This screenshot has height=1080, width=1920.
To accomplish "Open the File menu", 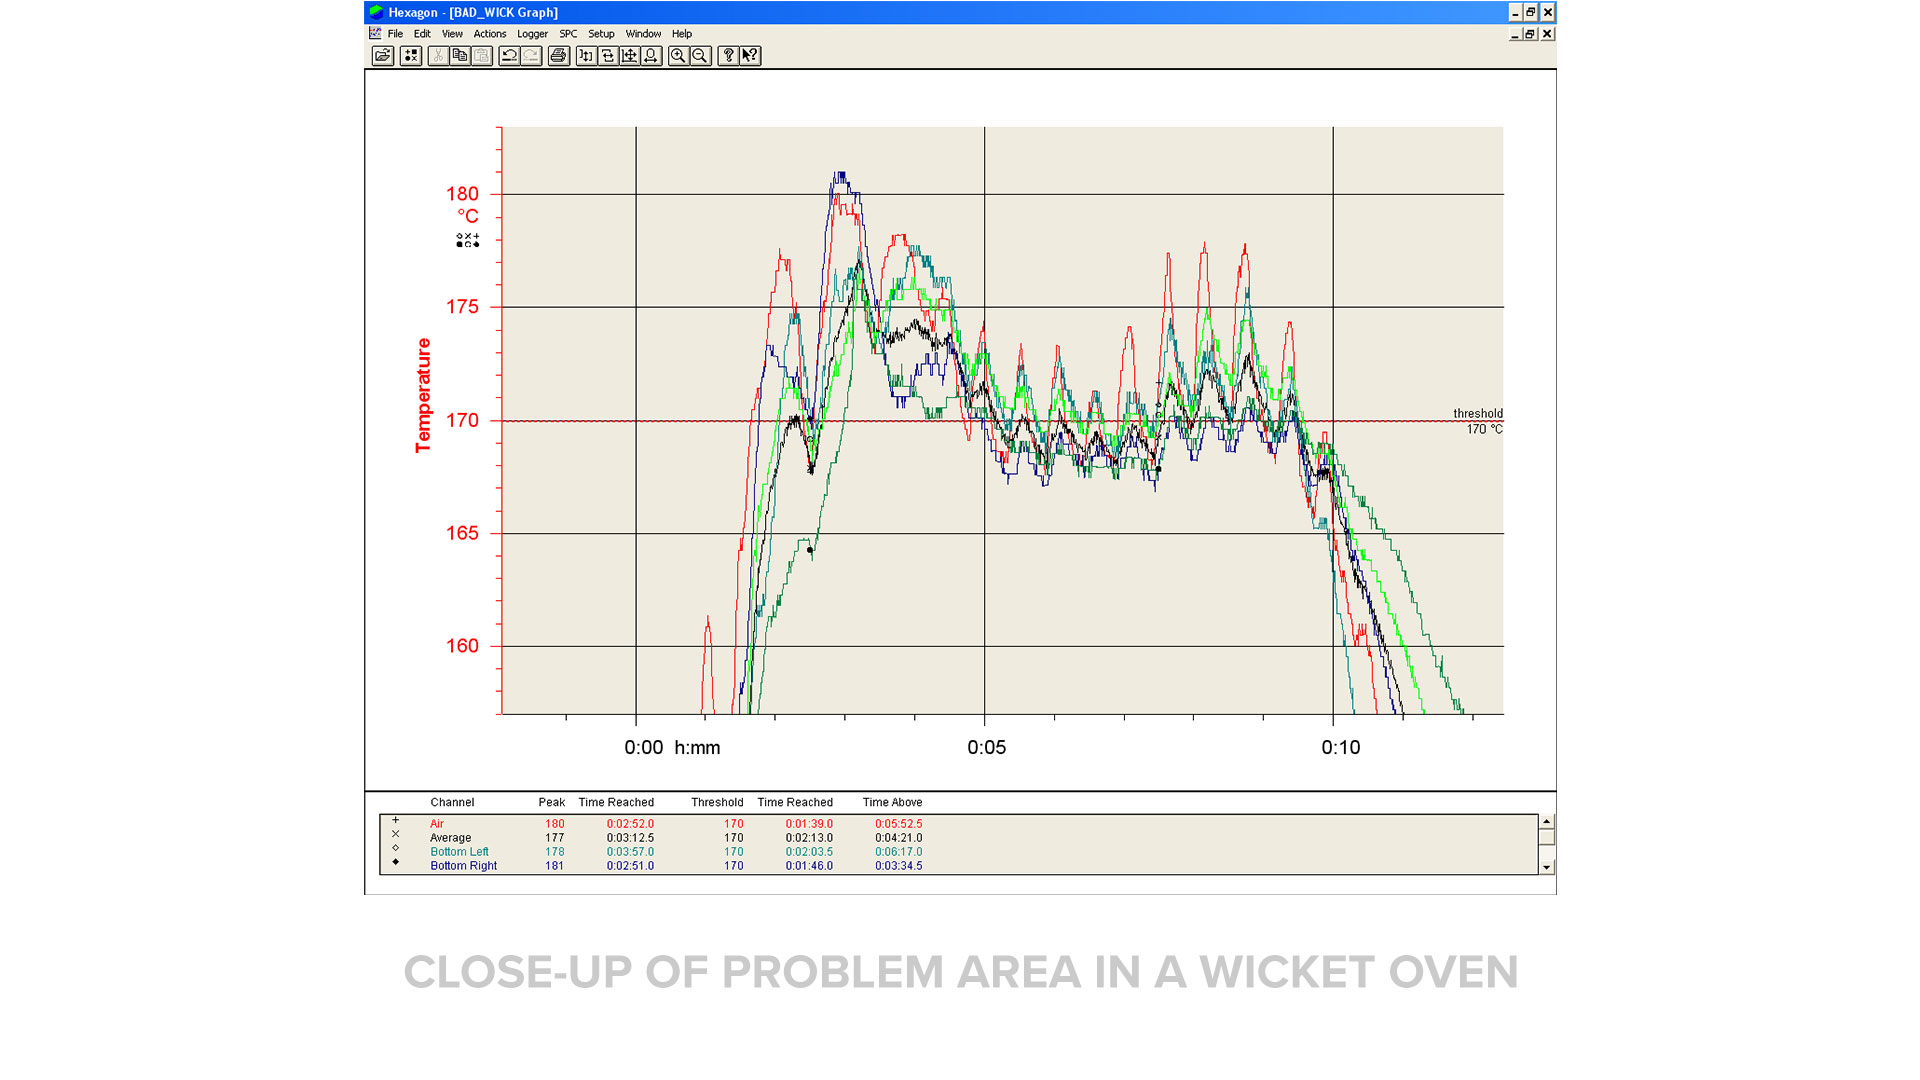I will click(x=395, y=34).
